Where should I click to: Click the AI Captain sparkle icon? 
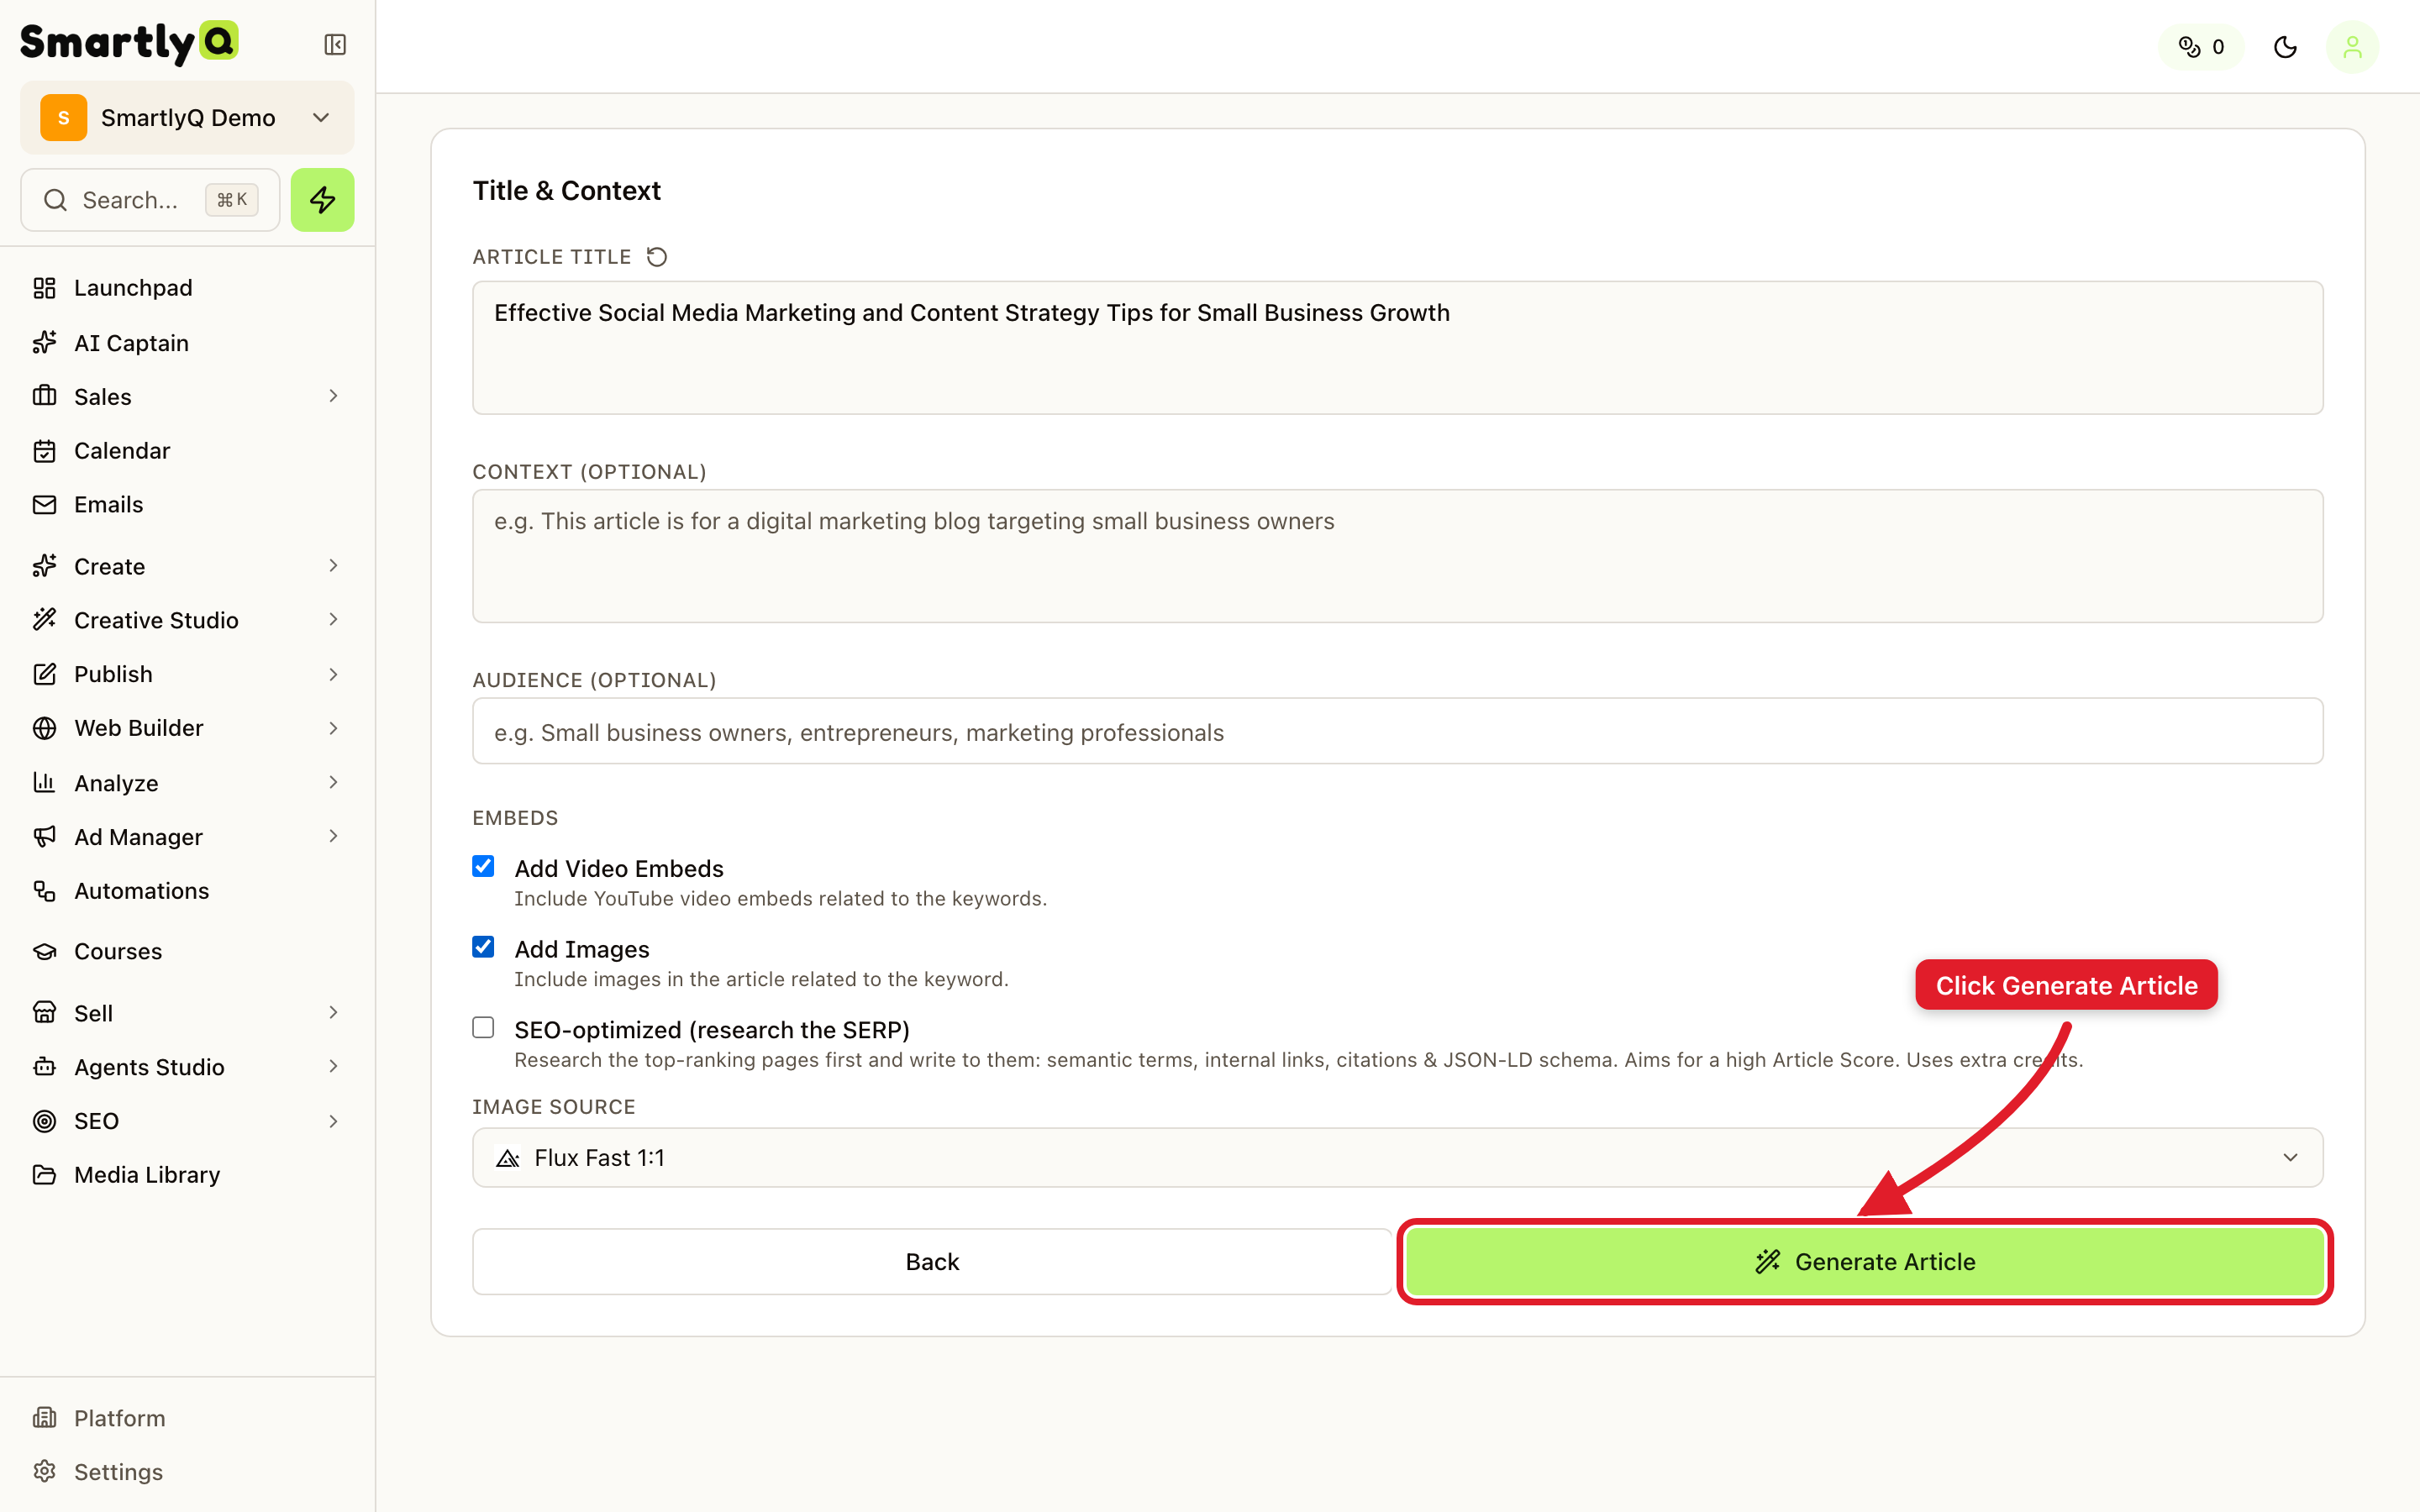coord(44,343)
